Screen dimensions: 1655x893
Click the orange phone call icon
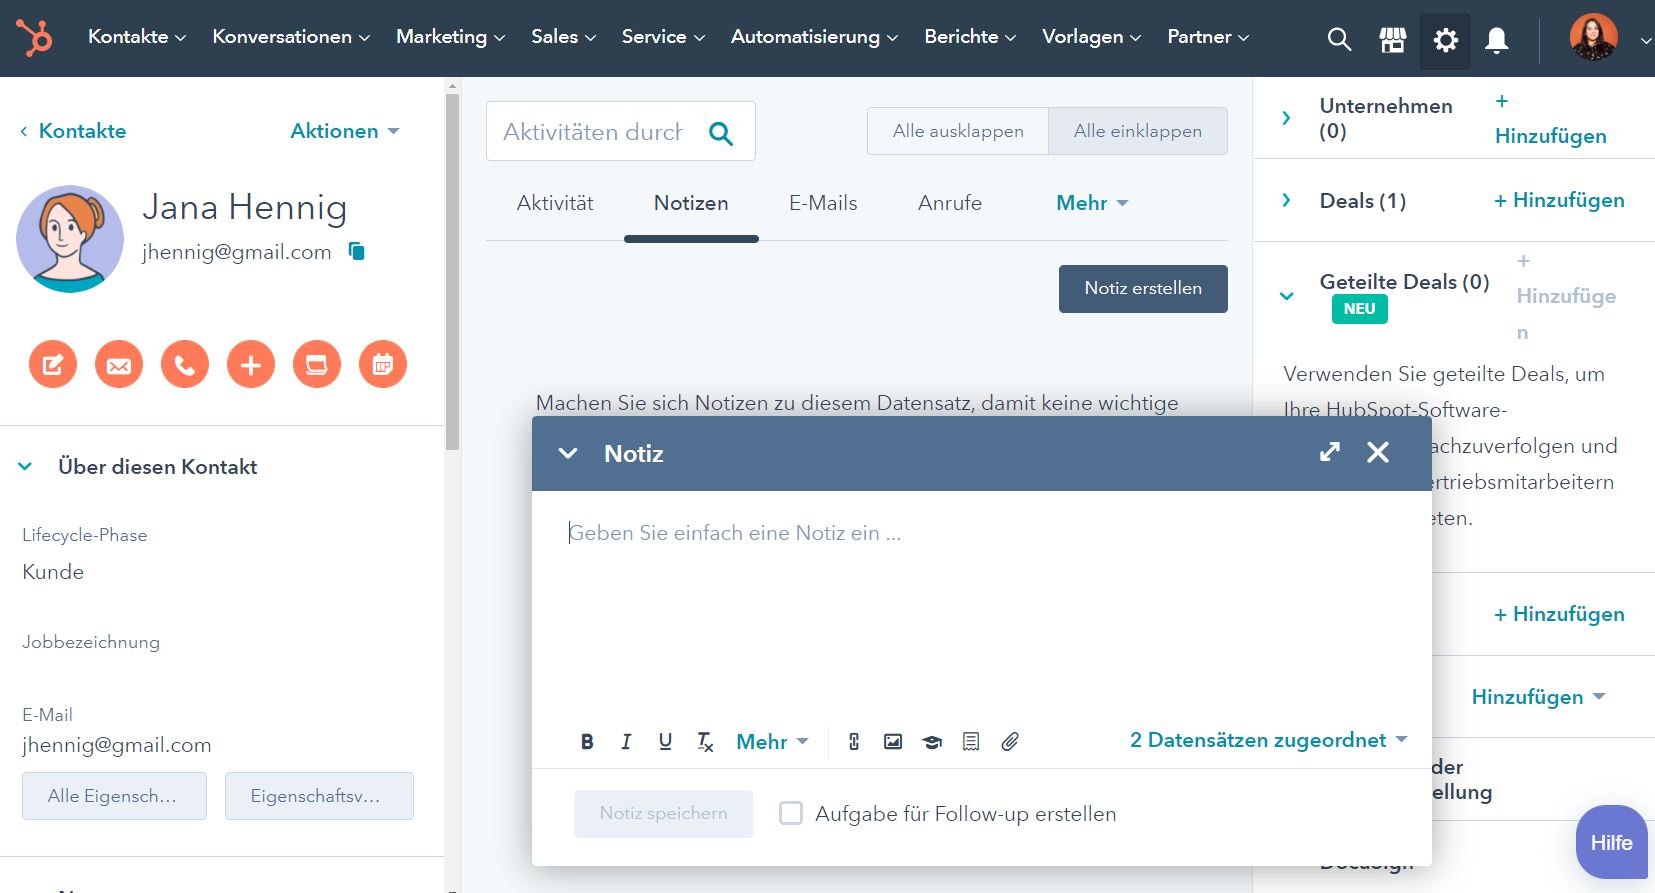tap(185, 365)
